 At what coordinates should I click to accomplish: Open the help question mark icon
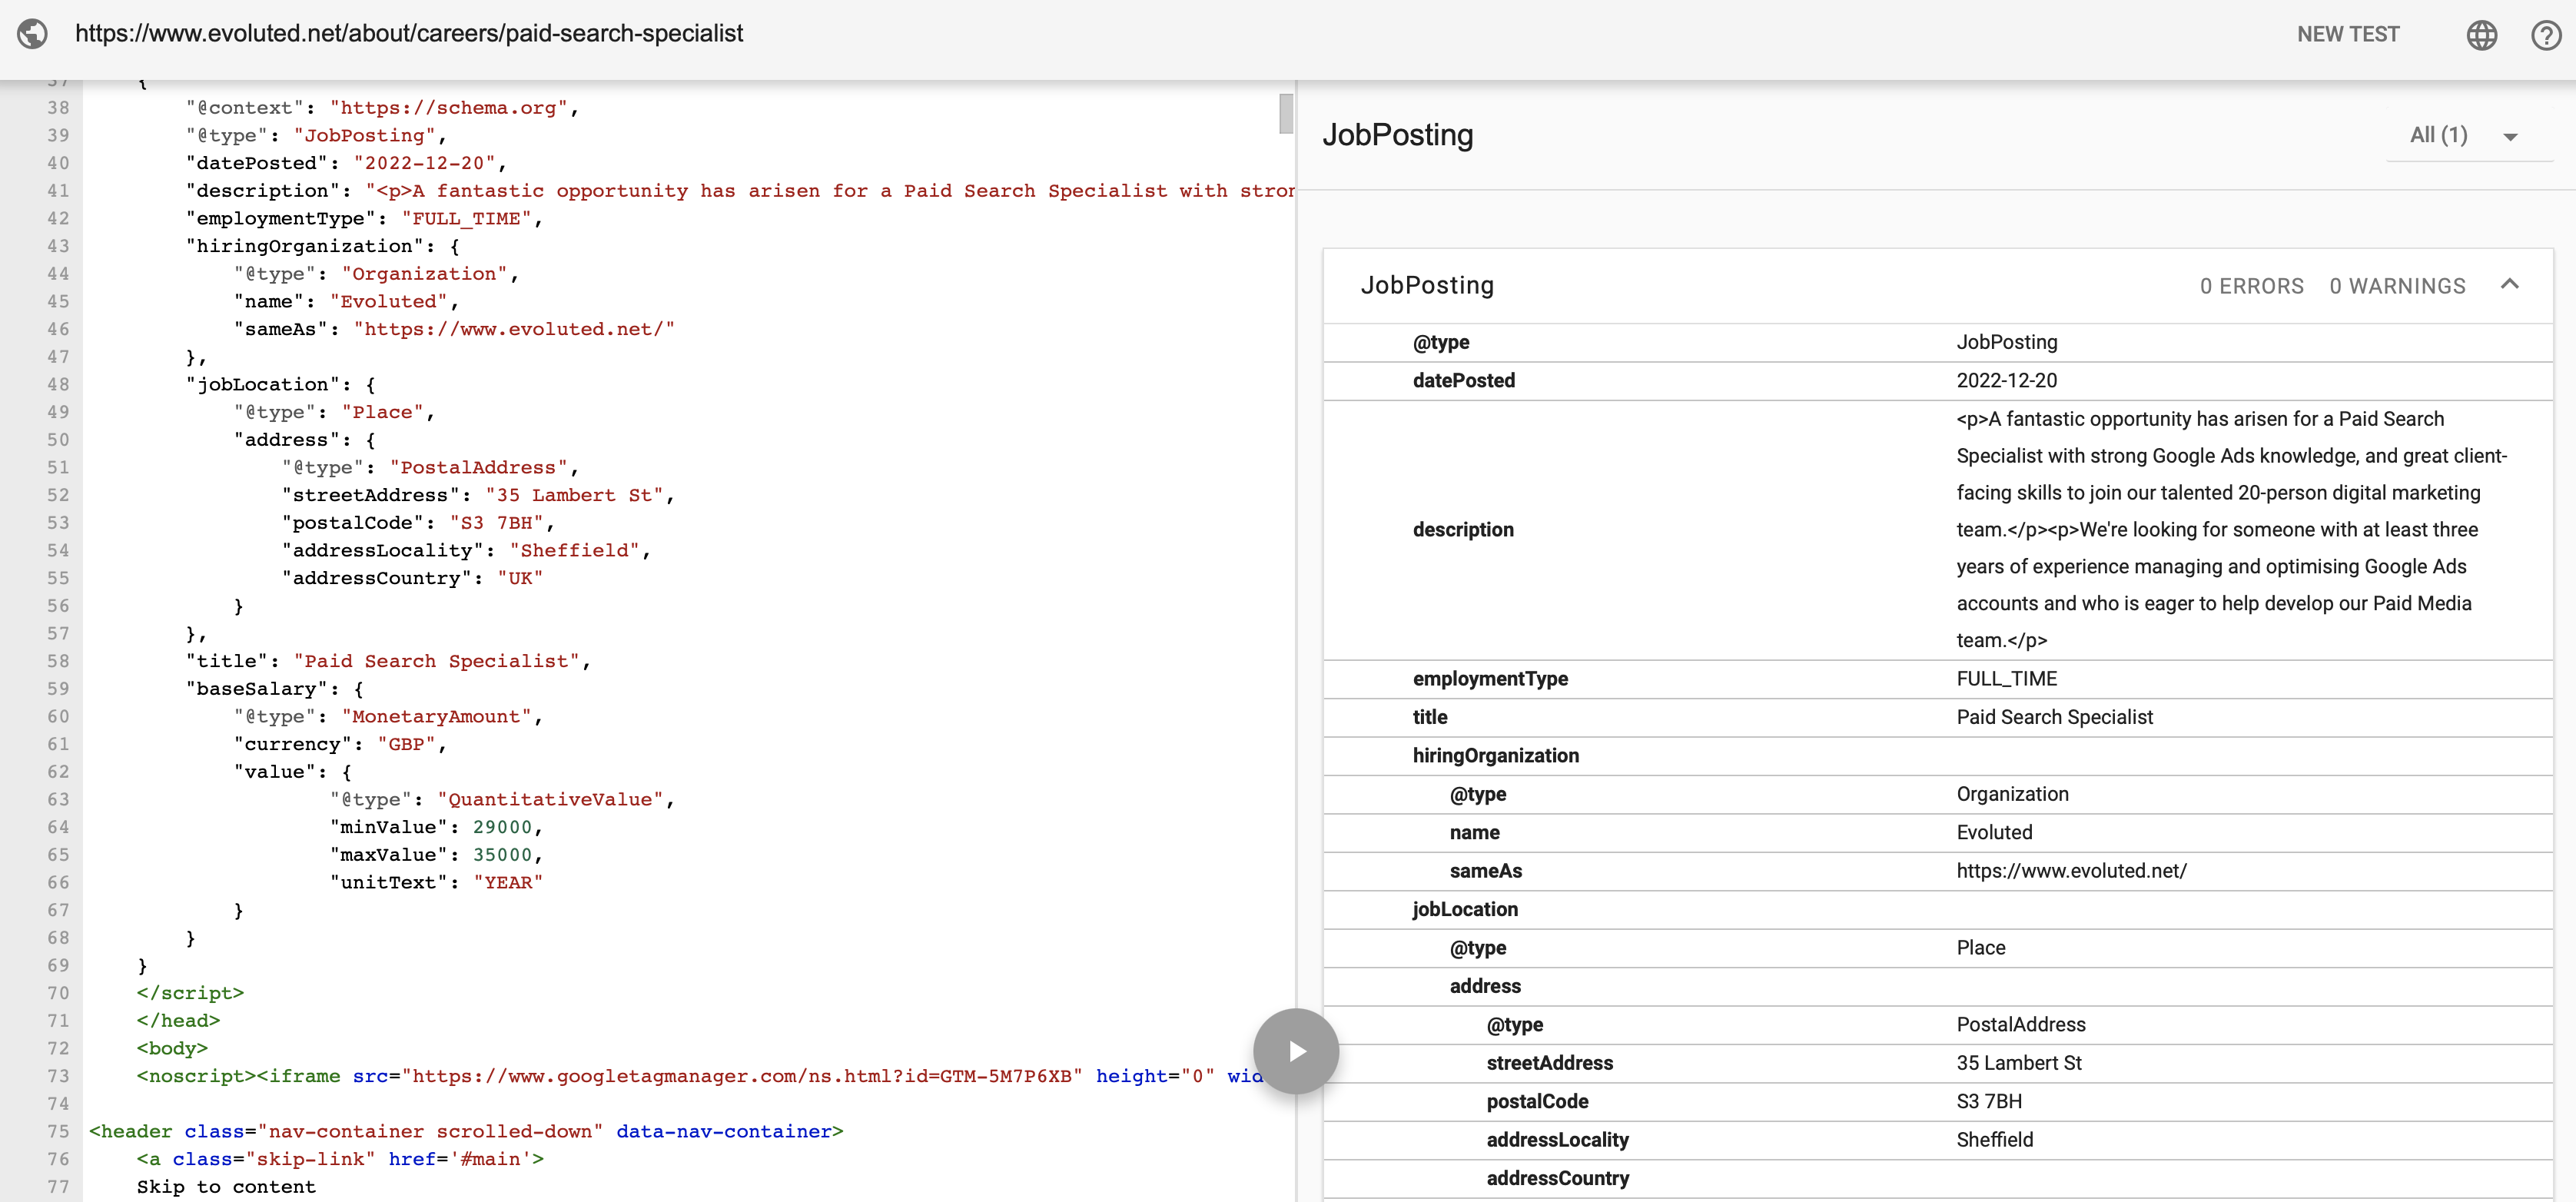[2545, 35]
